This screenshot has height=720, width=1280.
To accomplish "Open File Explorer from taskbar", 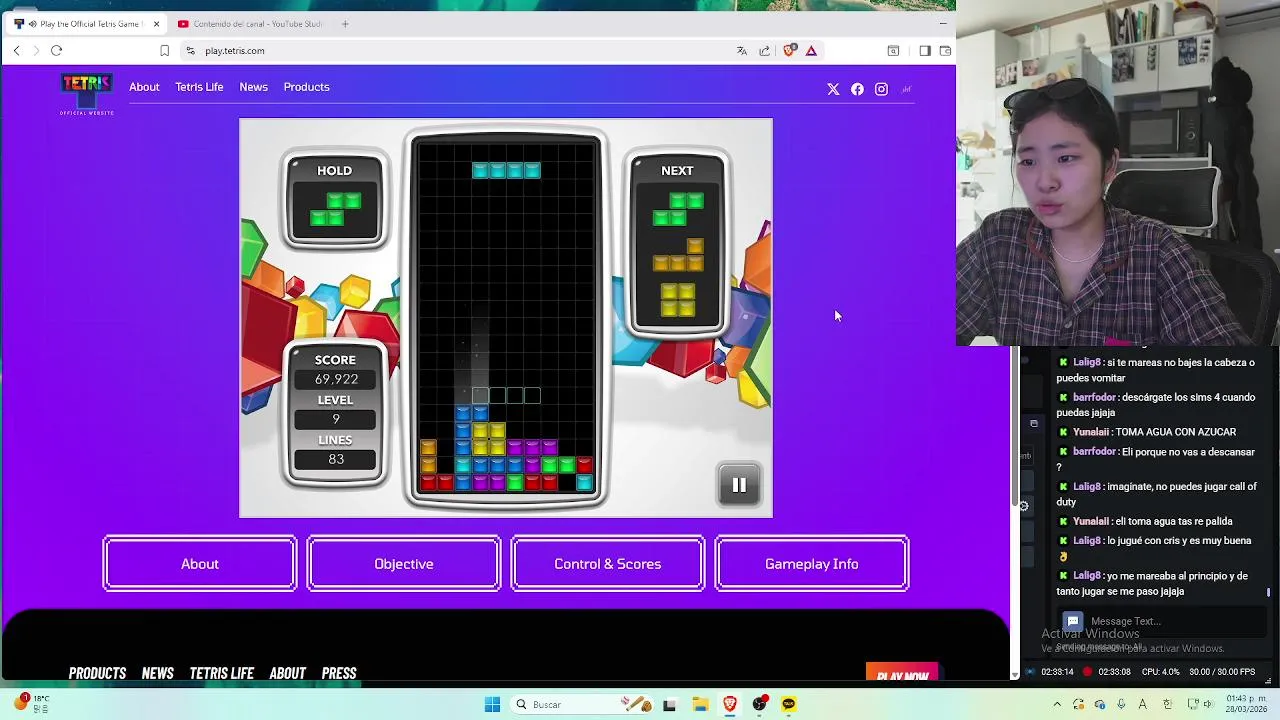I will (700, 704).
